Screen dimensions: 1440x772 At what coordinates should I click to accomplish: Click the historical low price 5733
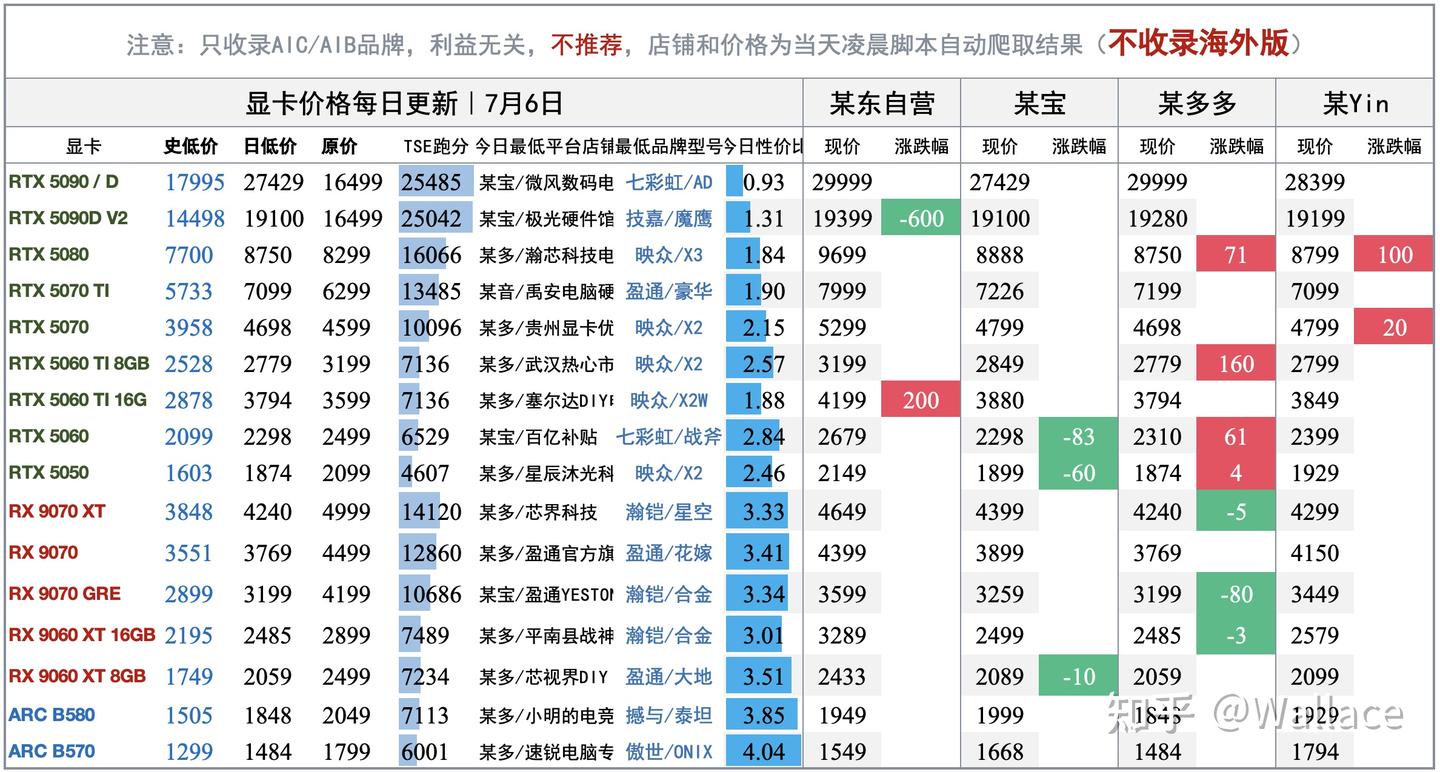coord(189,292)
